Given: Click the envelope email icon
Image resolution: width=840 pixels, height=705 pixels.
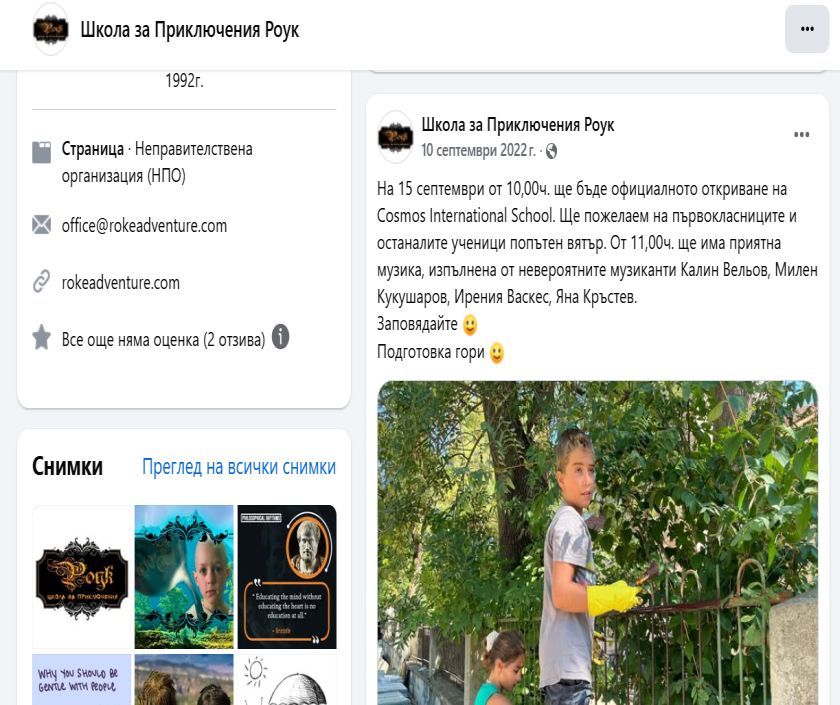Looking at the screenshot, I should [x=42, y=225].
